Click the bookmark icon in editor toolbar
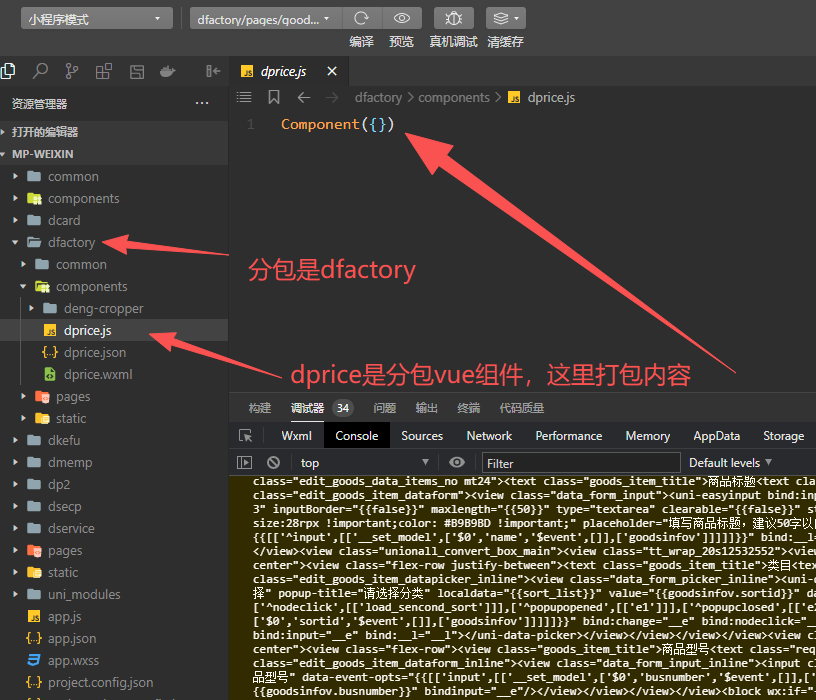The image size is (816, 700). pos(274,97)
